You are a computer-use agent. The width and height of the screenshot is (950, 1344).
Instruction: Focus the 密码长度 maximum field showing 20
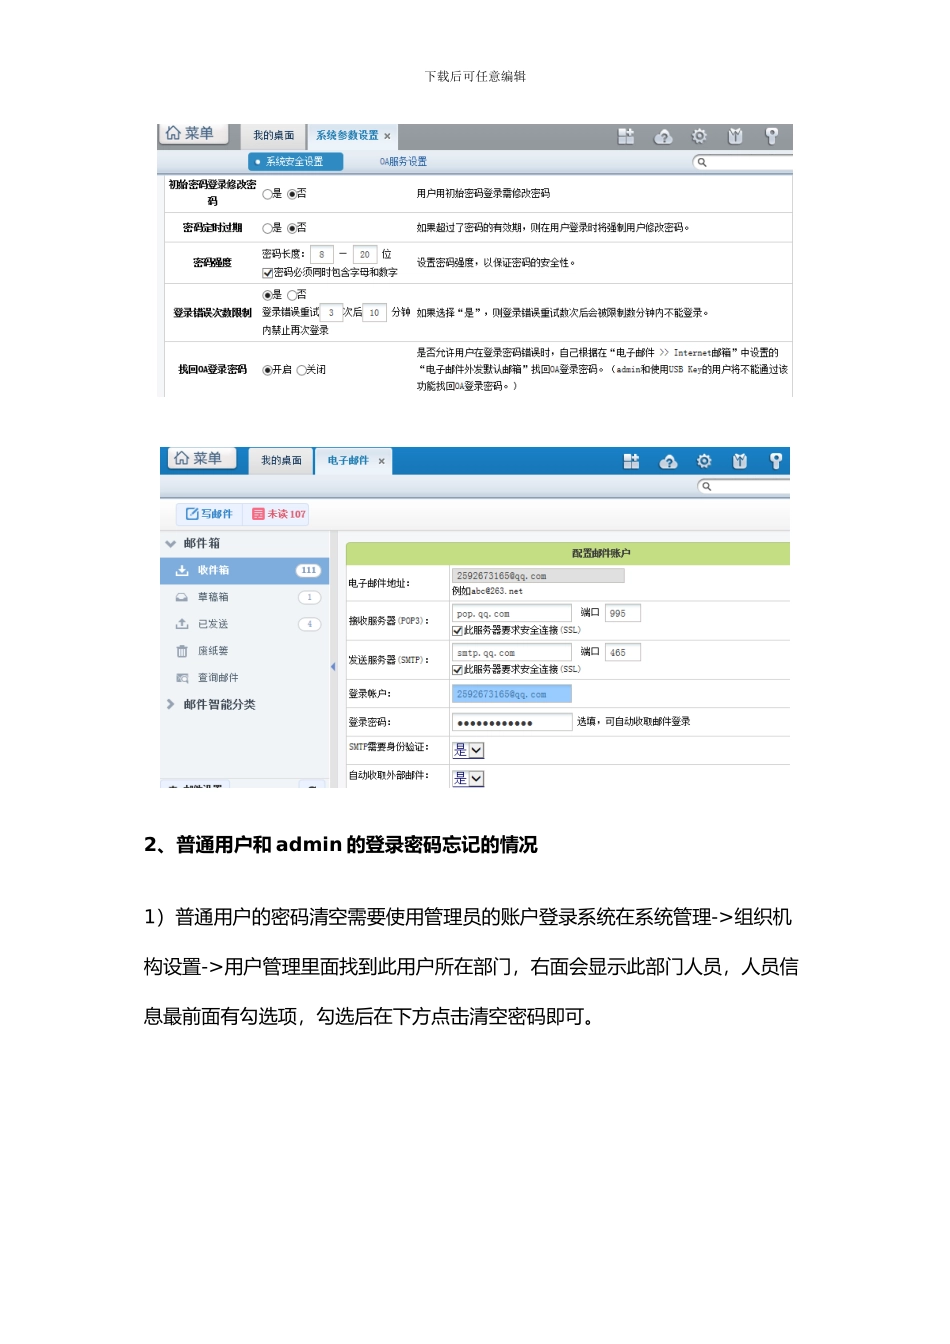coord(365,255)
